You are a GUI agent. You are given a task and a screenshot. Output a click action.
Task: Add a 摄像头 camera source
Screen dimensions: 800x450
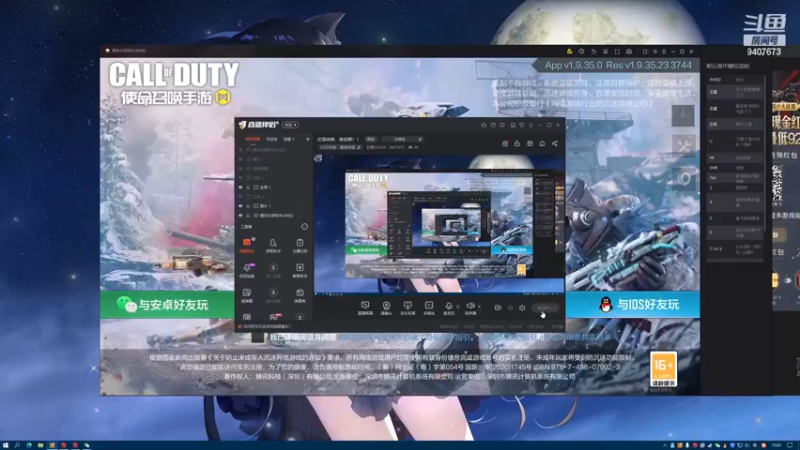[x=386, y=308]
